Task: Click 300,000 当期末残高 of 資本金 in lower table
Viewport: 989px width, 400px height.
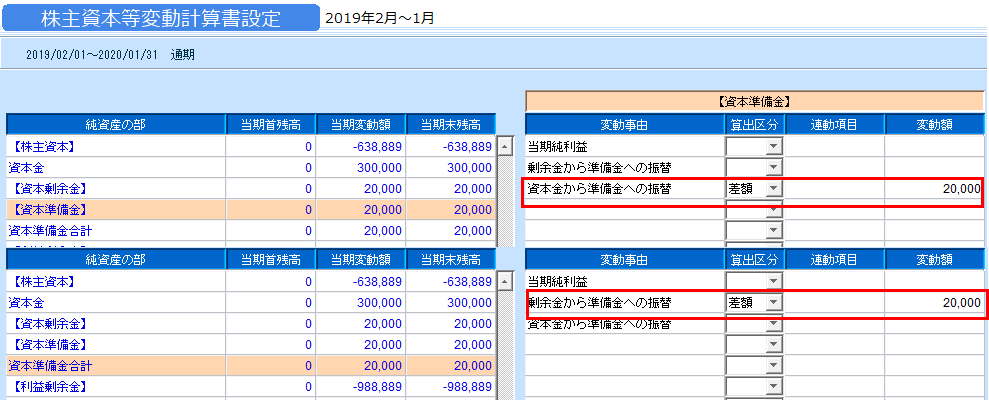Action: coord(451,303)
